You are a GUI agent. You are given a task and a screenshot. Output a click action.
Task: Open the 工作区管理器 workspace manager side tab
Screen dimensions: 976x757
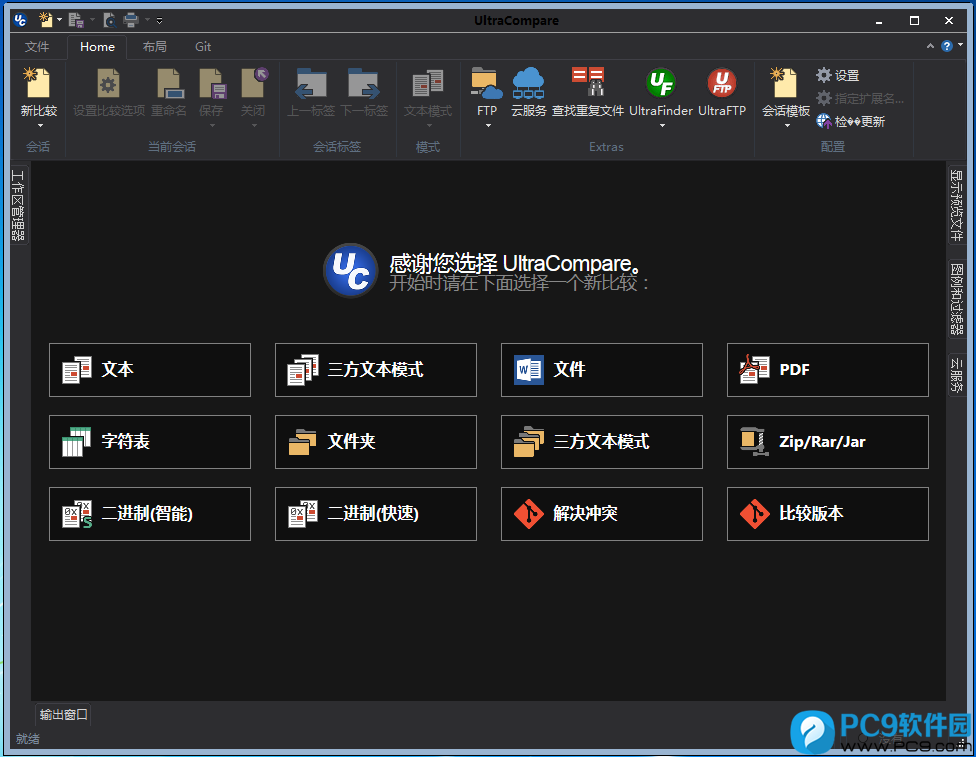(x=18, y=205)
